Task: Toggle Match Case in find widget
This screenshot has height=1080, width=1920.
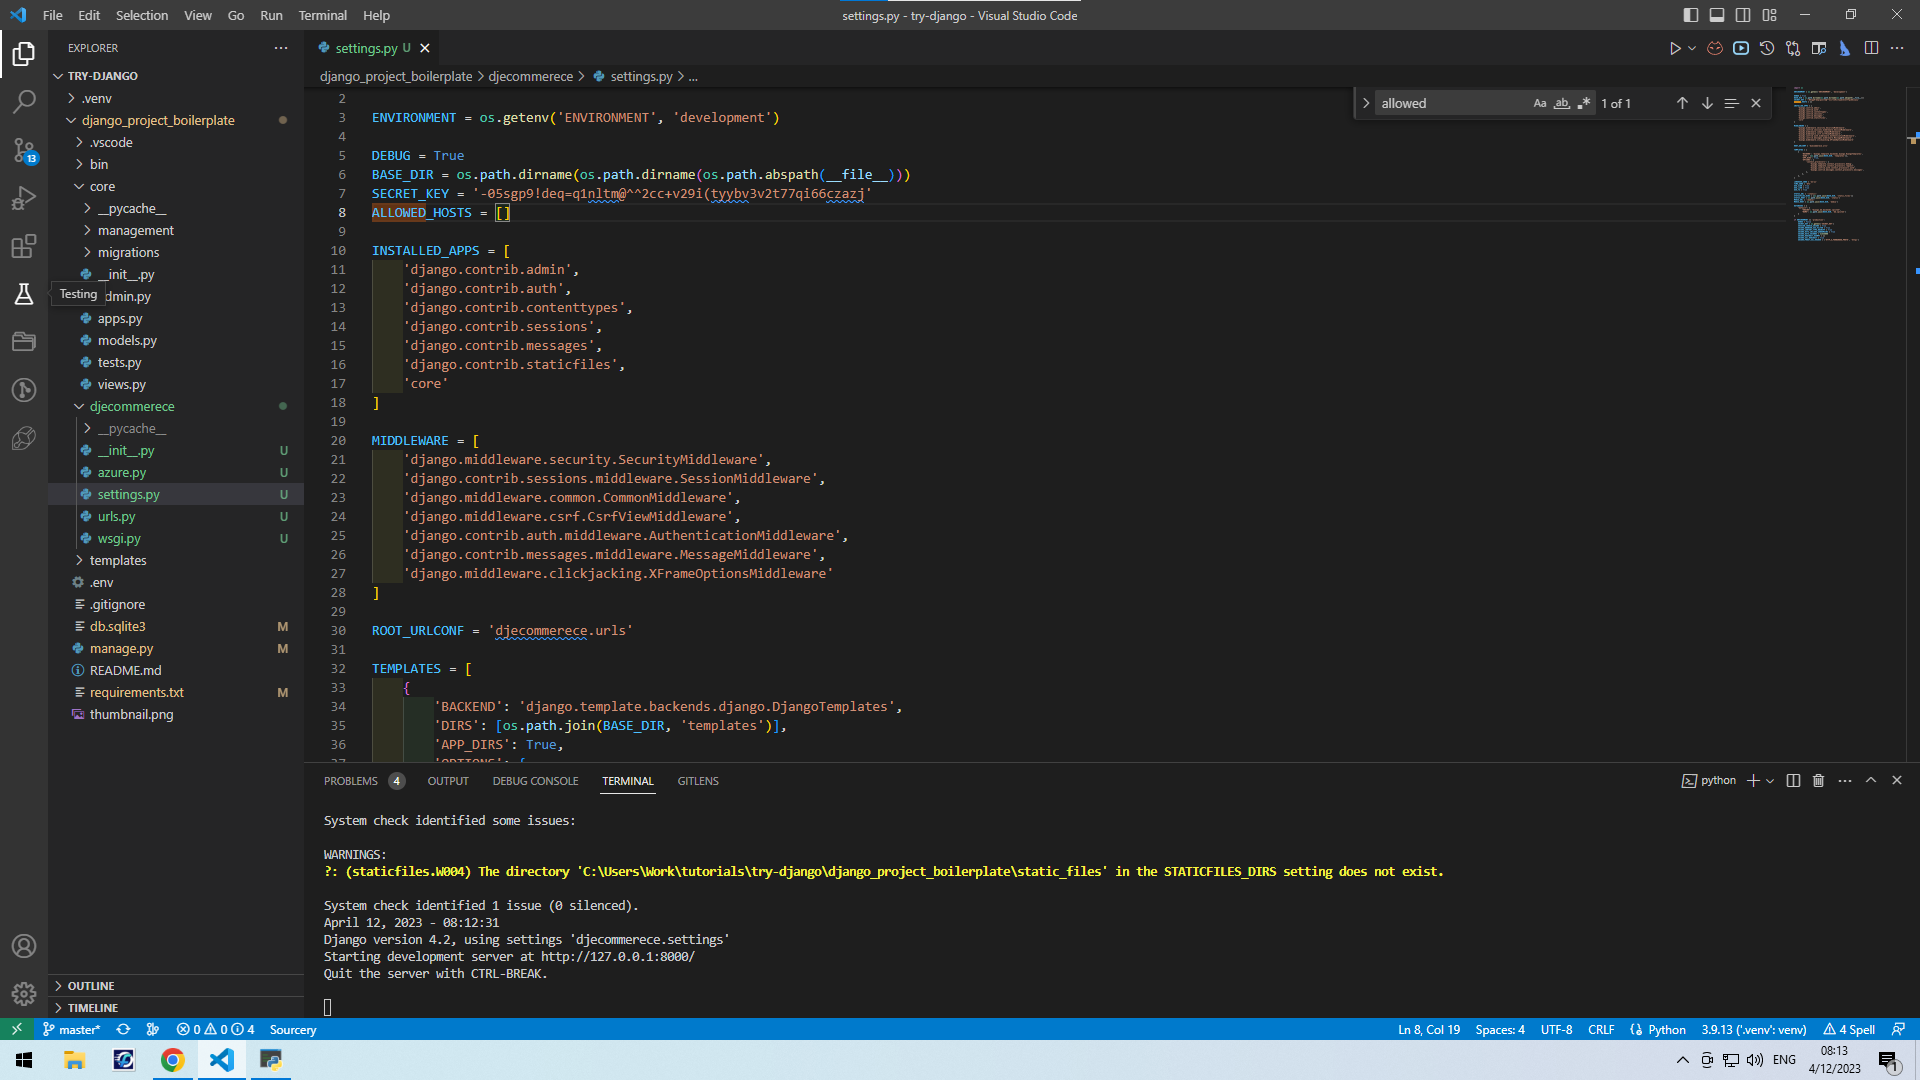Action: coord(1540,103)
